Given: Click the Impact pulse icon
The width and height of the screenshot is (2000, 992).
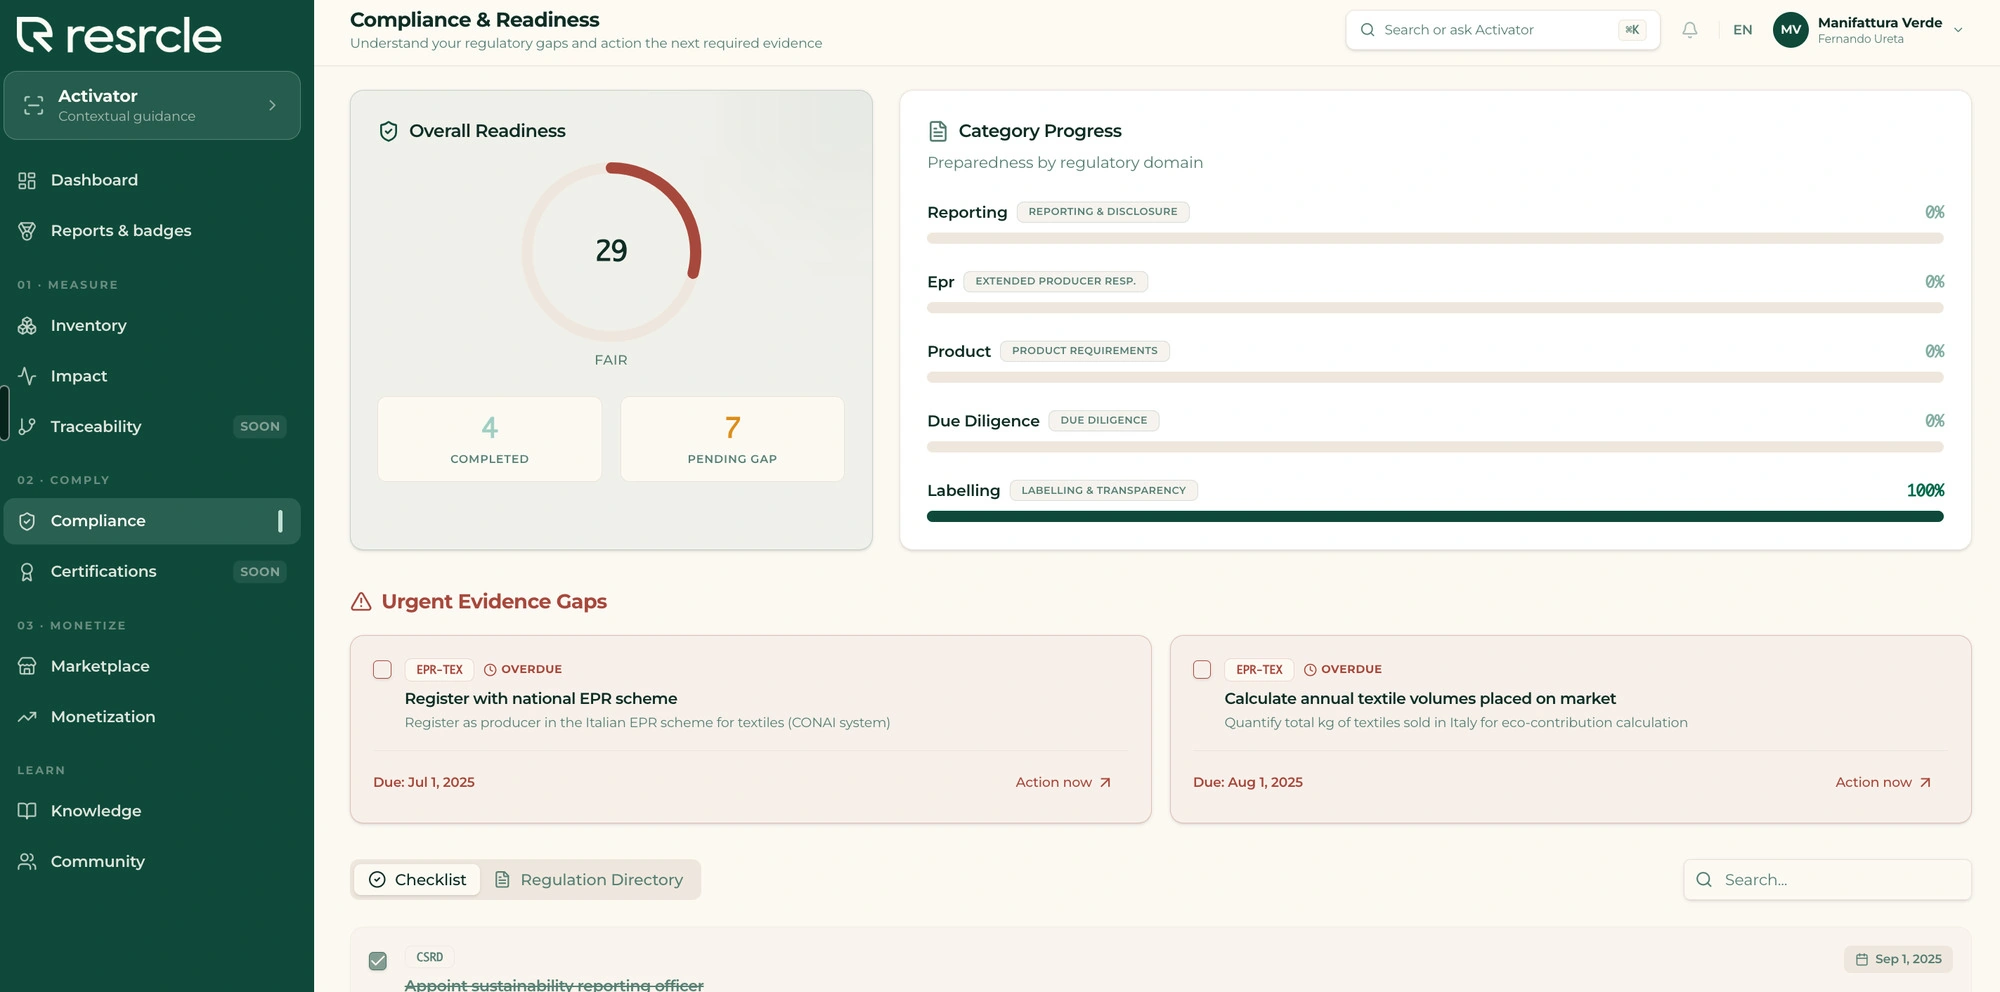Looking at the screenshot, I should [27, 376].
